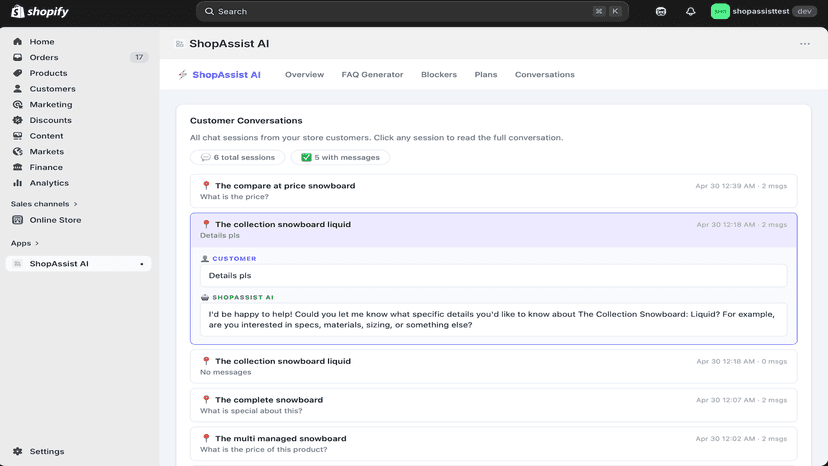Click pin icon of the complete snowboard

[x=206, y=400]
